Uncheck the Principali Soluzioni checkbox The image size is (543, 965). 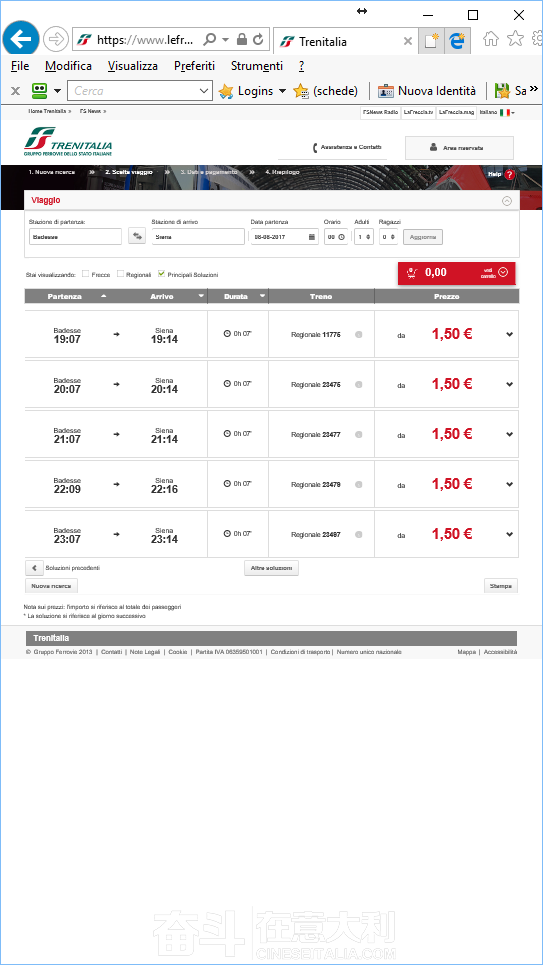161,274
